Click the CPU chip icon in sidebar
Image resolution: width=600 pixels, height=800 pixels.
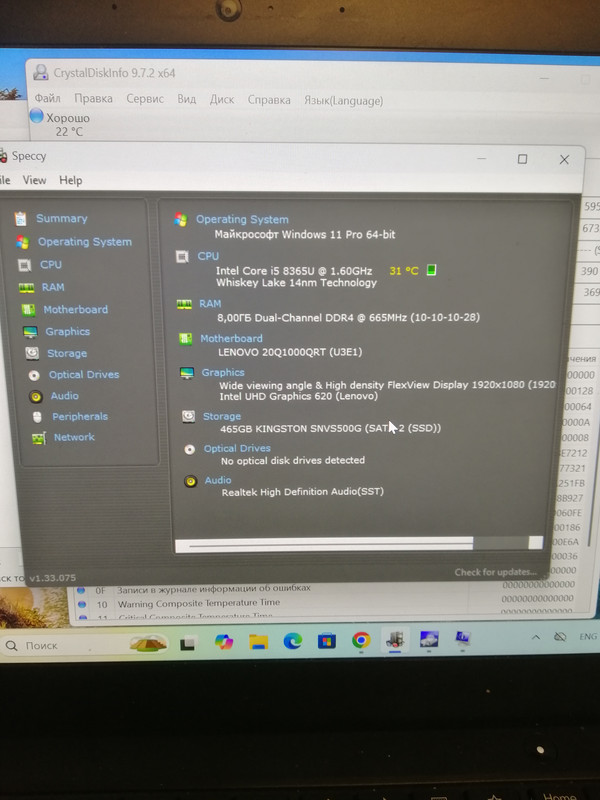pyautogui.click(x=24, y=265)
